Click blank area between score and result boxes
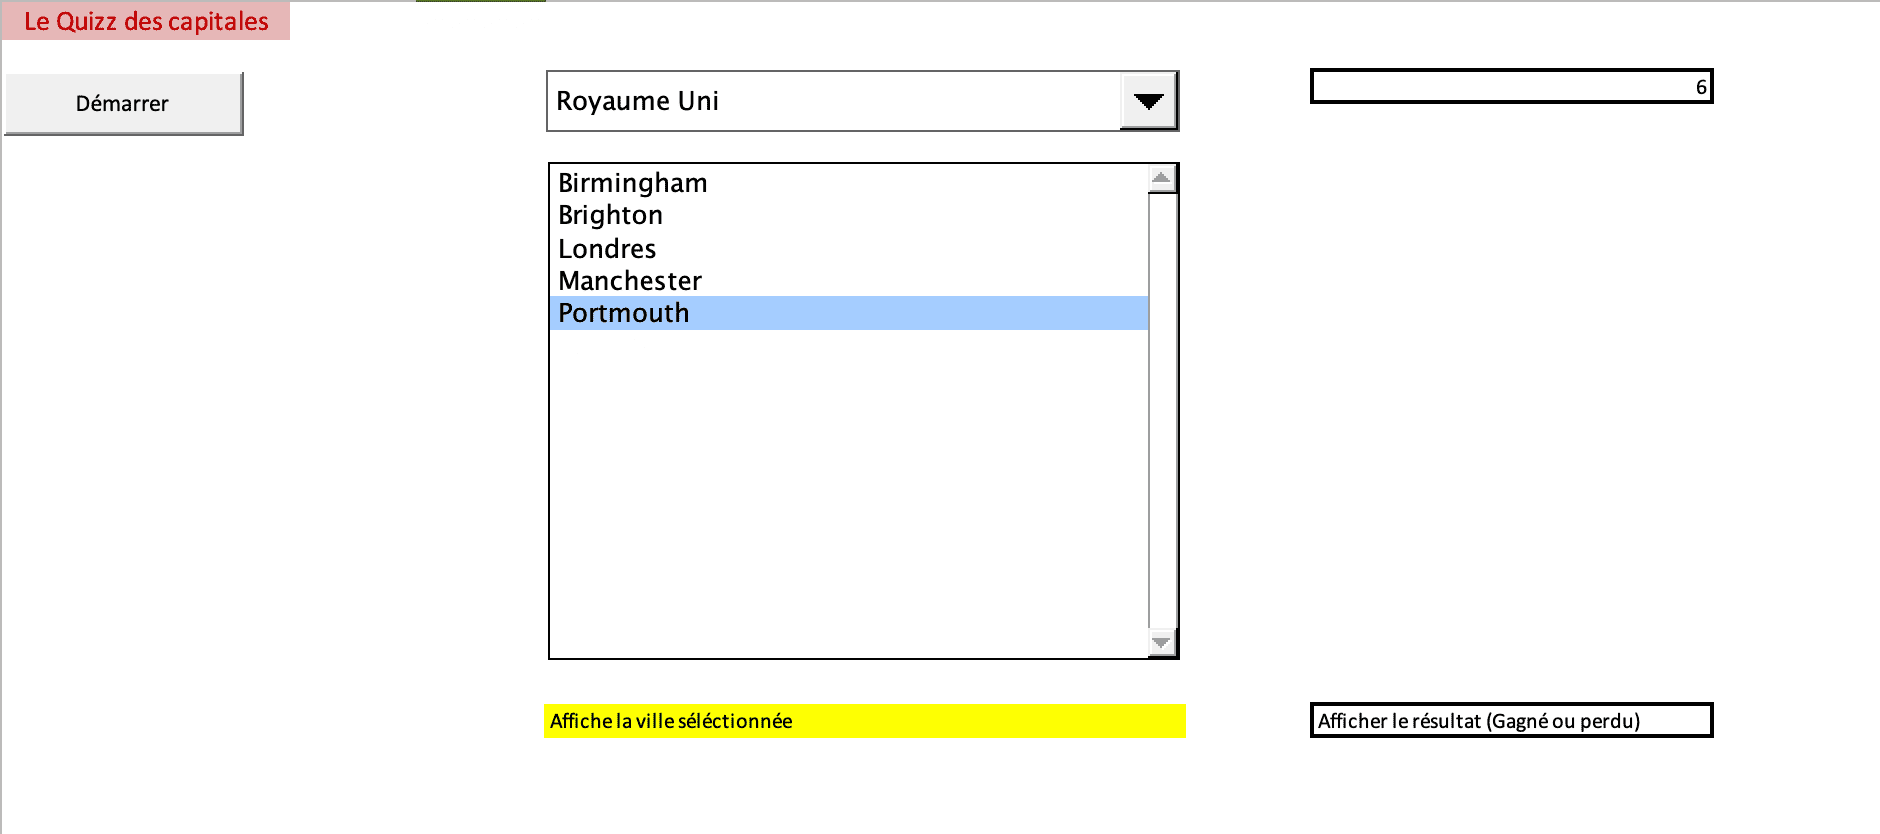 point(1511,400)
